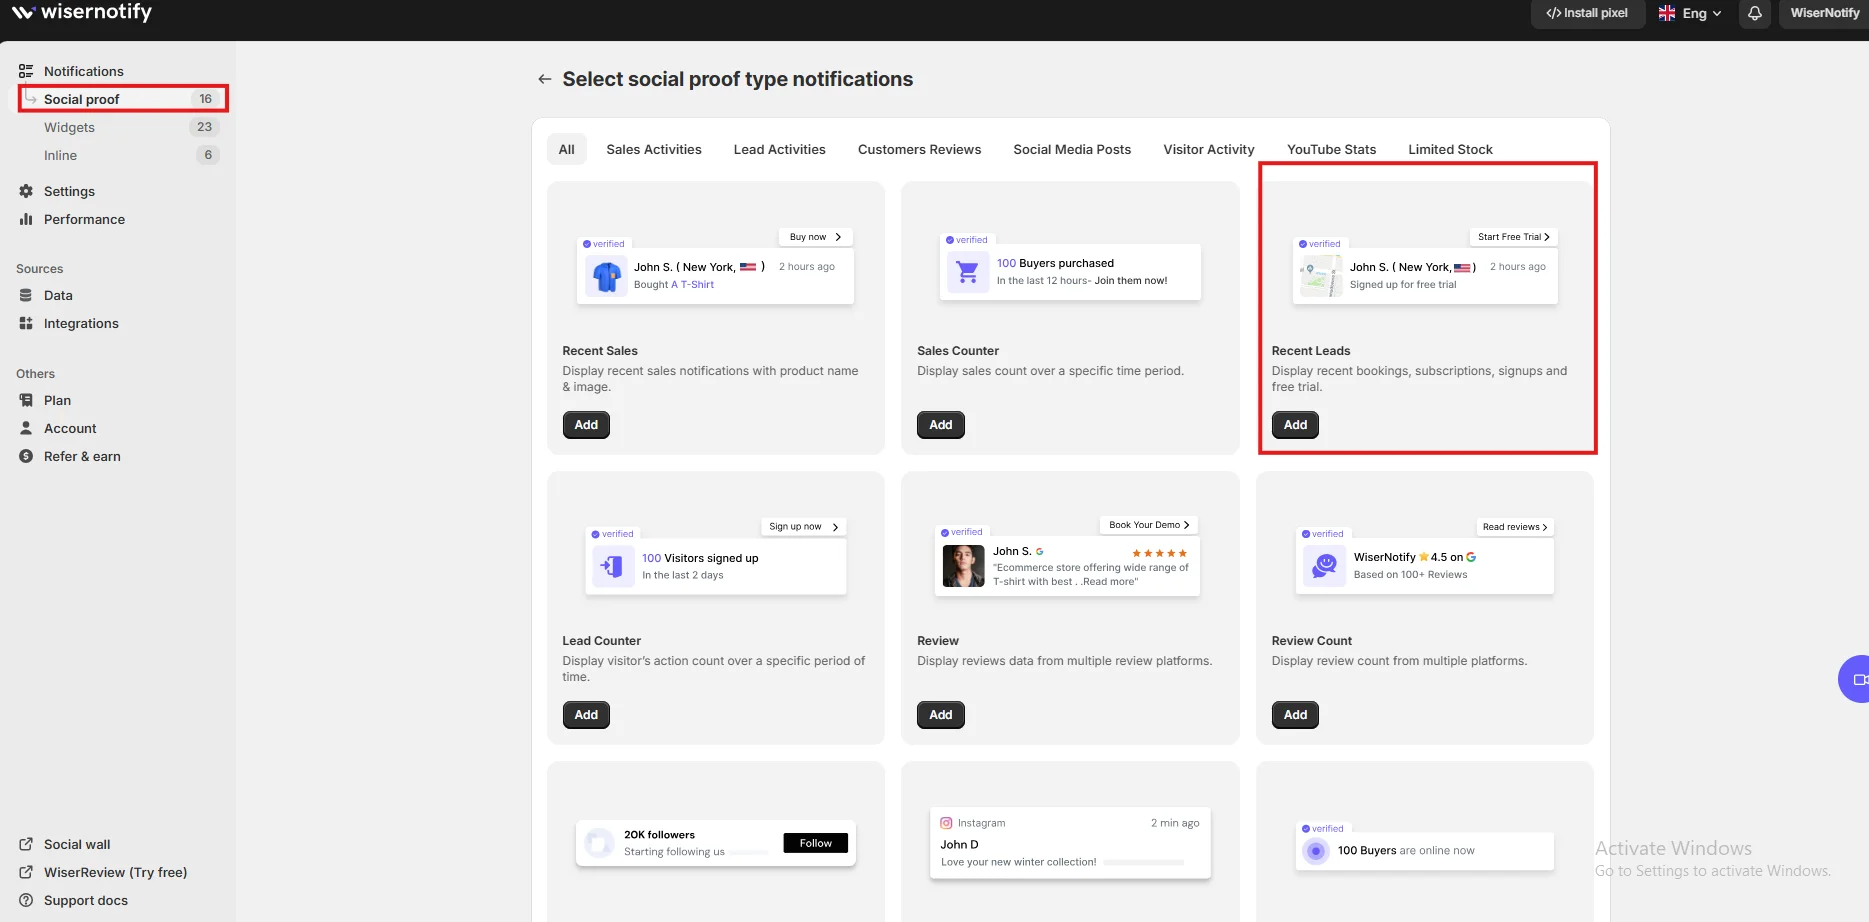The image size is (1869, 922).
Task: Click the T-shirt image in Recent Sales preview
Action: 606,276
